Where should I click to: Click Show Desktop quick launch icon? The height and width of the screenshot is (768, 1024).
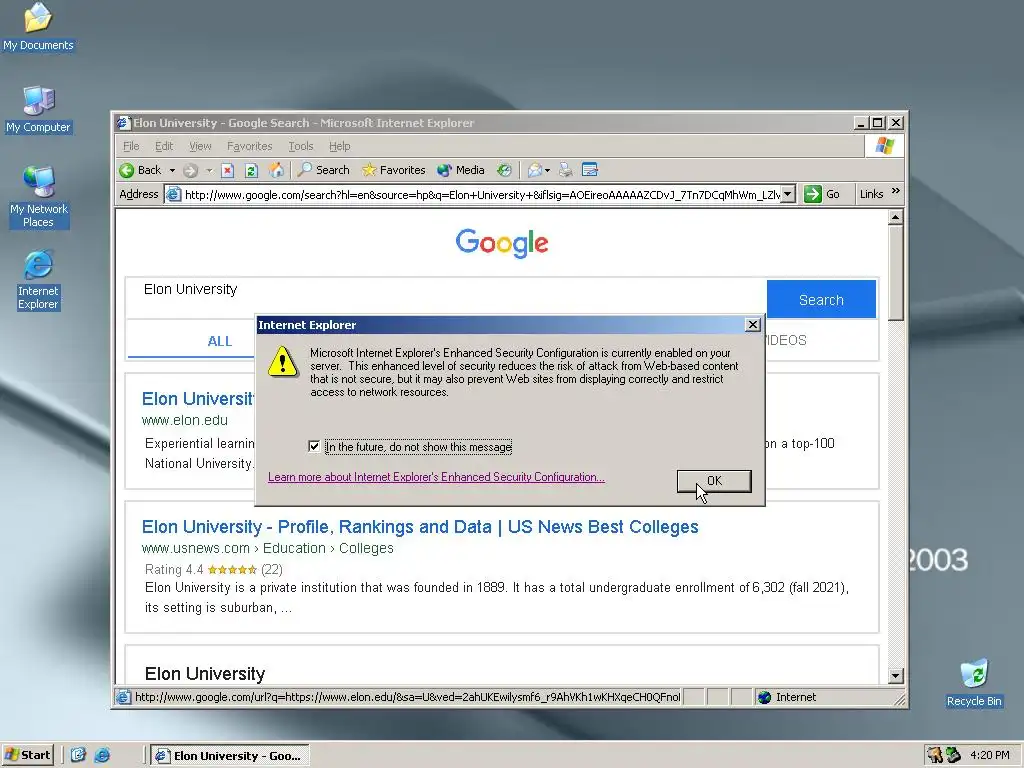78,755
